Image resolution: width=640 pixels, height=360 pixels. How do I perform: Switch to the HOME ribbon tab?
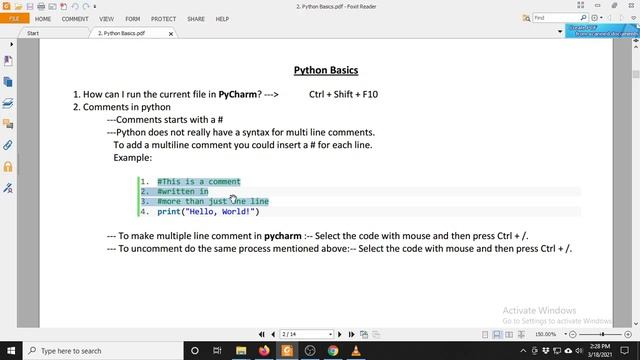(43, 19)
